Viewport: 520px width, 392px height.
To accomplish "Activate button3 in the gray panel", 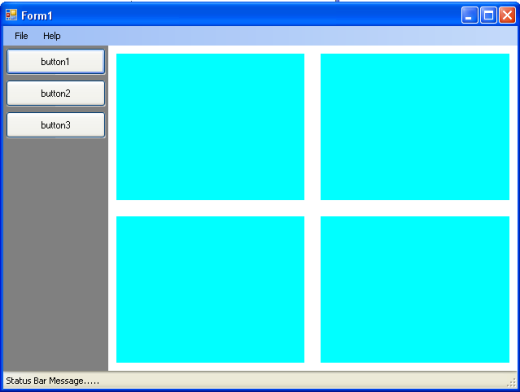I will click(x=56, y=125).
